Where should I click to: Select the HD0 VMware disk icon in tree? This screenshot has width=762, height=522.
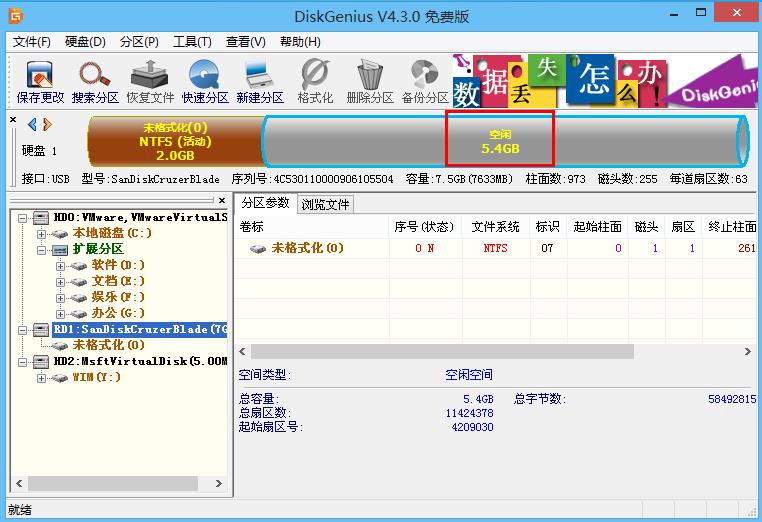41,217
